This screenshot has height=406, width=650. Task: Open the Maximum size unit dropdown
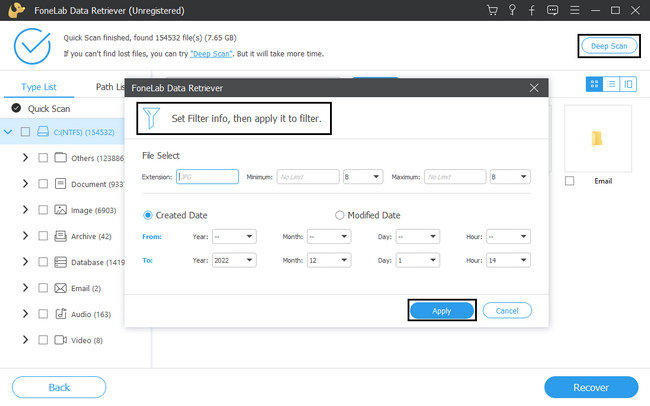point(510,177)
